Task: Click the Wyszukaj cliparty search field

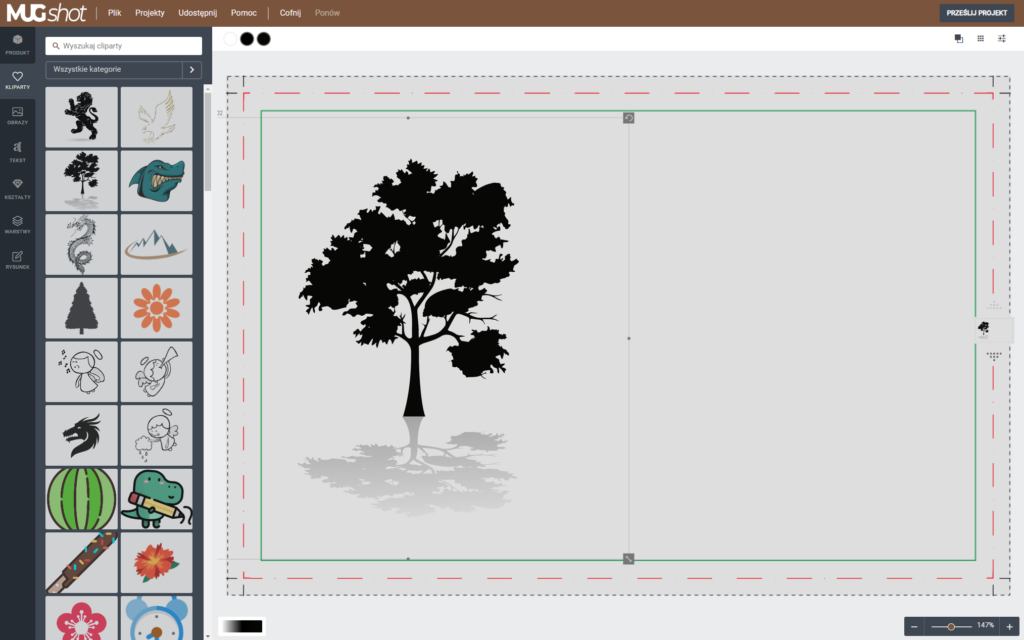Action: click(124, 46)
